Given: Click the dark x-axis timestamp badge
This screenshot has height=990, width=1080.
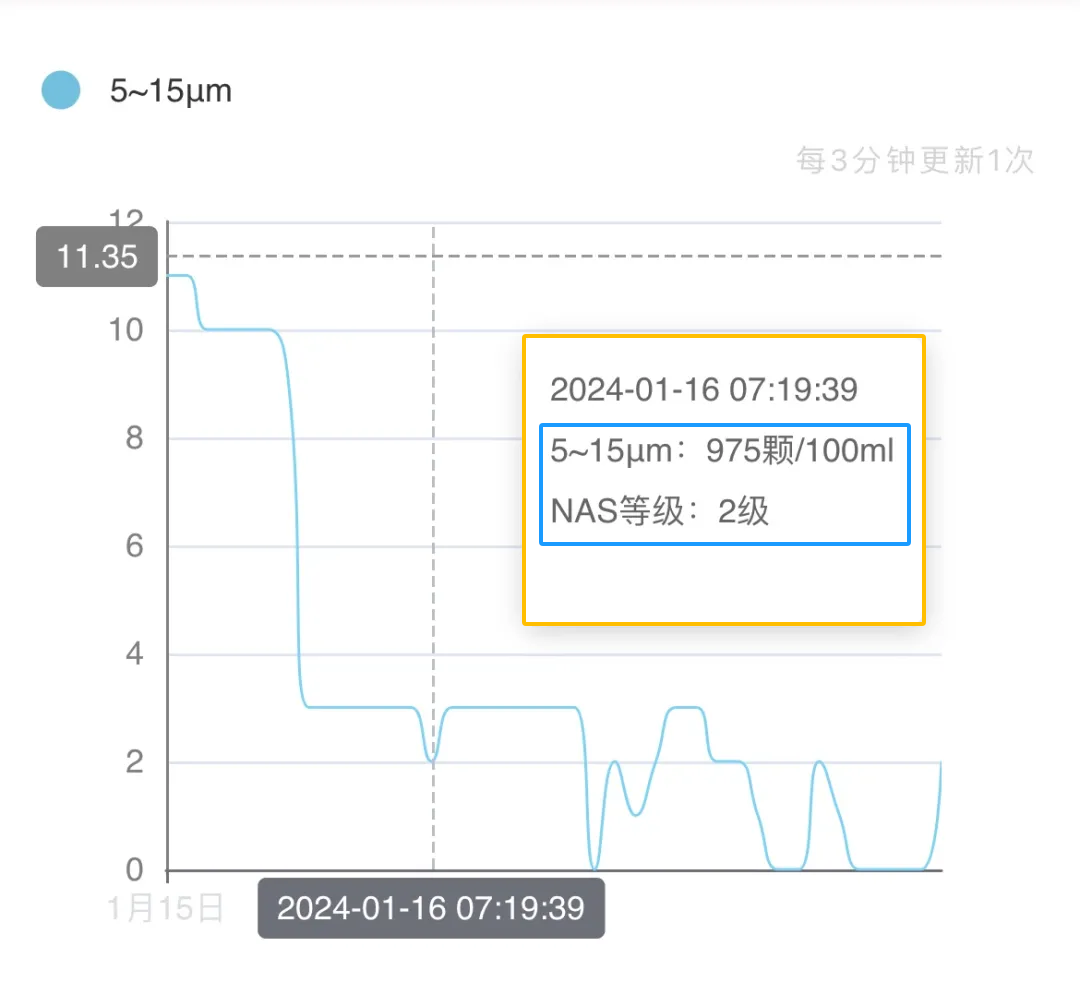Looking at the screenshot, I should [x=431, y=908].
